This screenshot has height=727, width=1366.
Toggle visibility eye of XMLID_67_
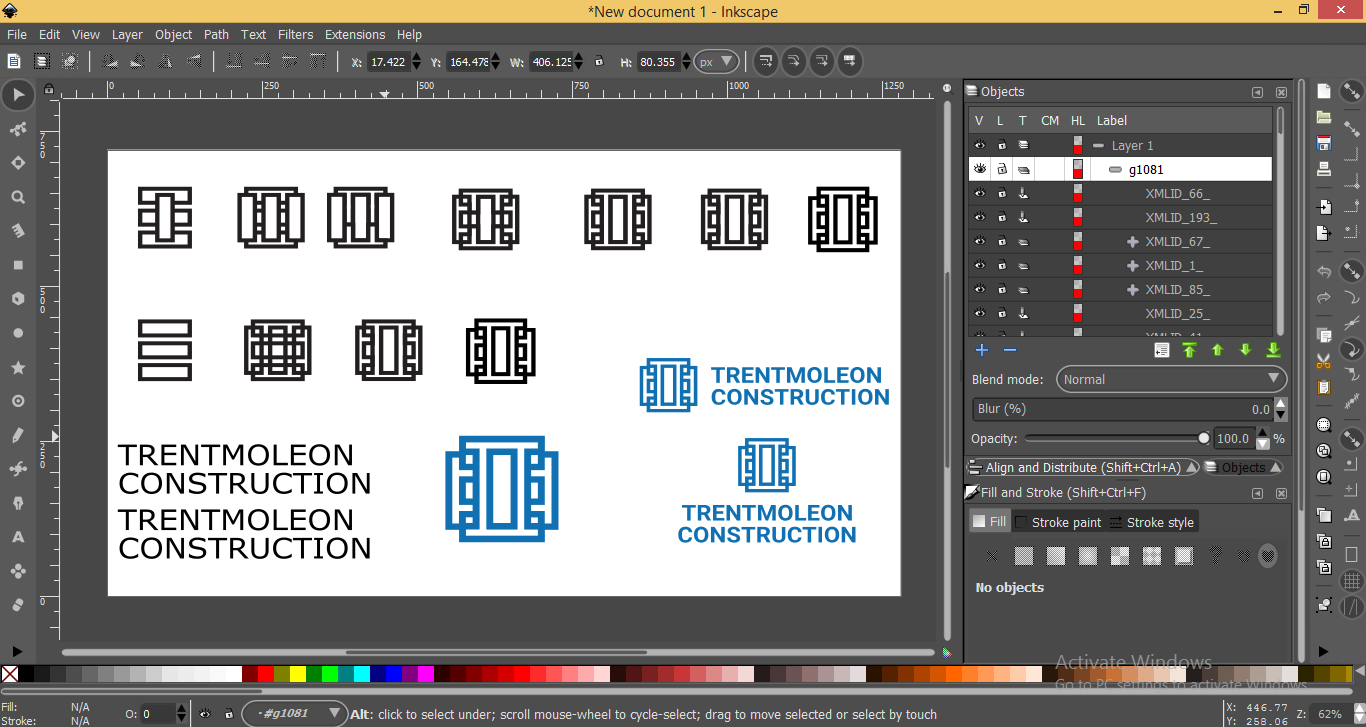tap(980, 241)
